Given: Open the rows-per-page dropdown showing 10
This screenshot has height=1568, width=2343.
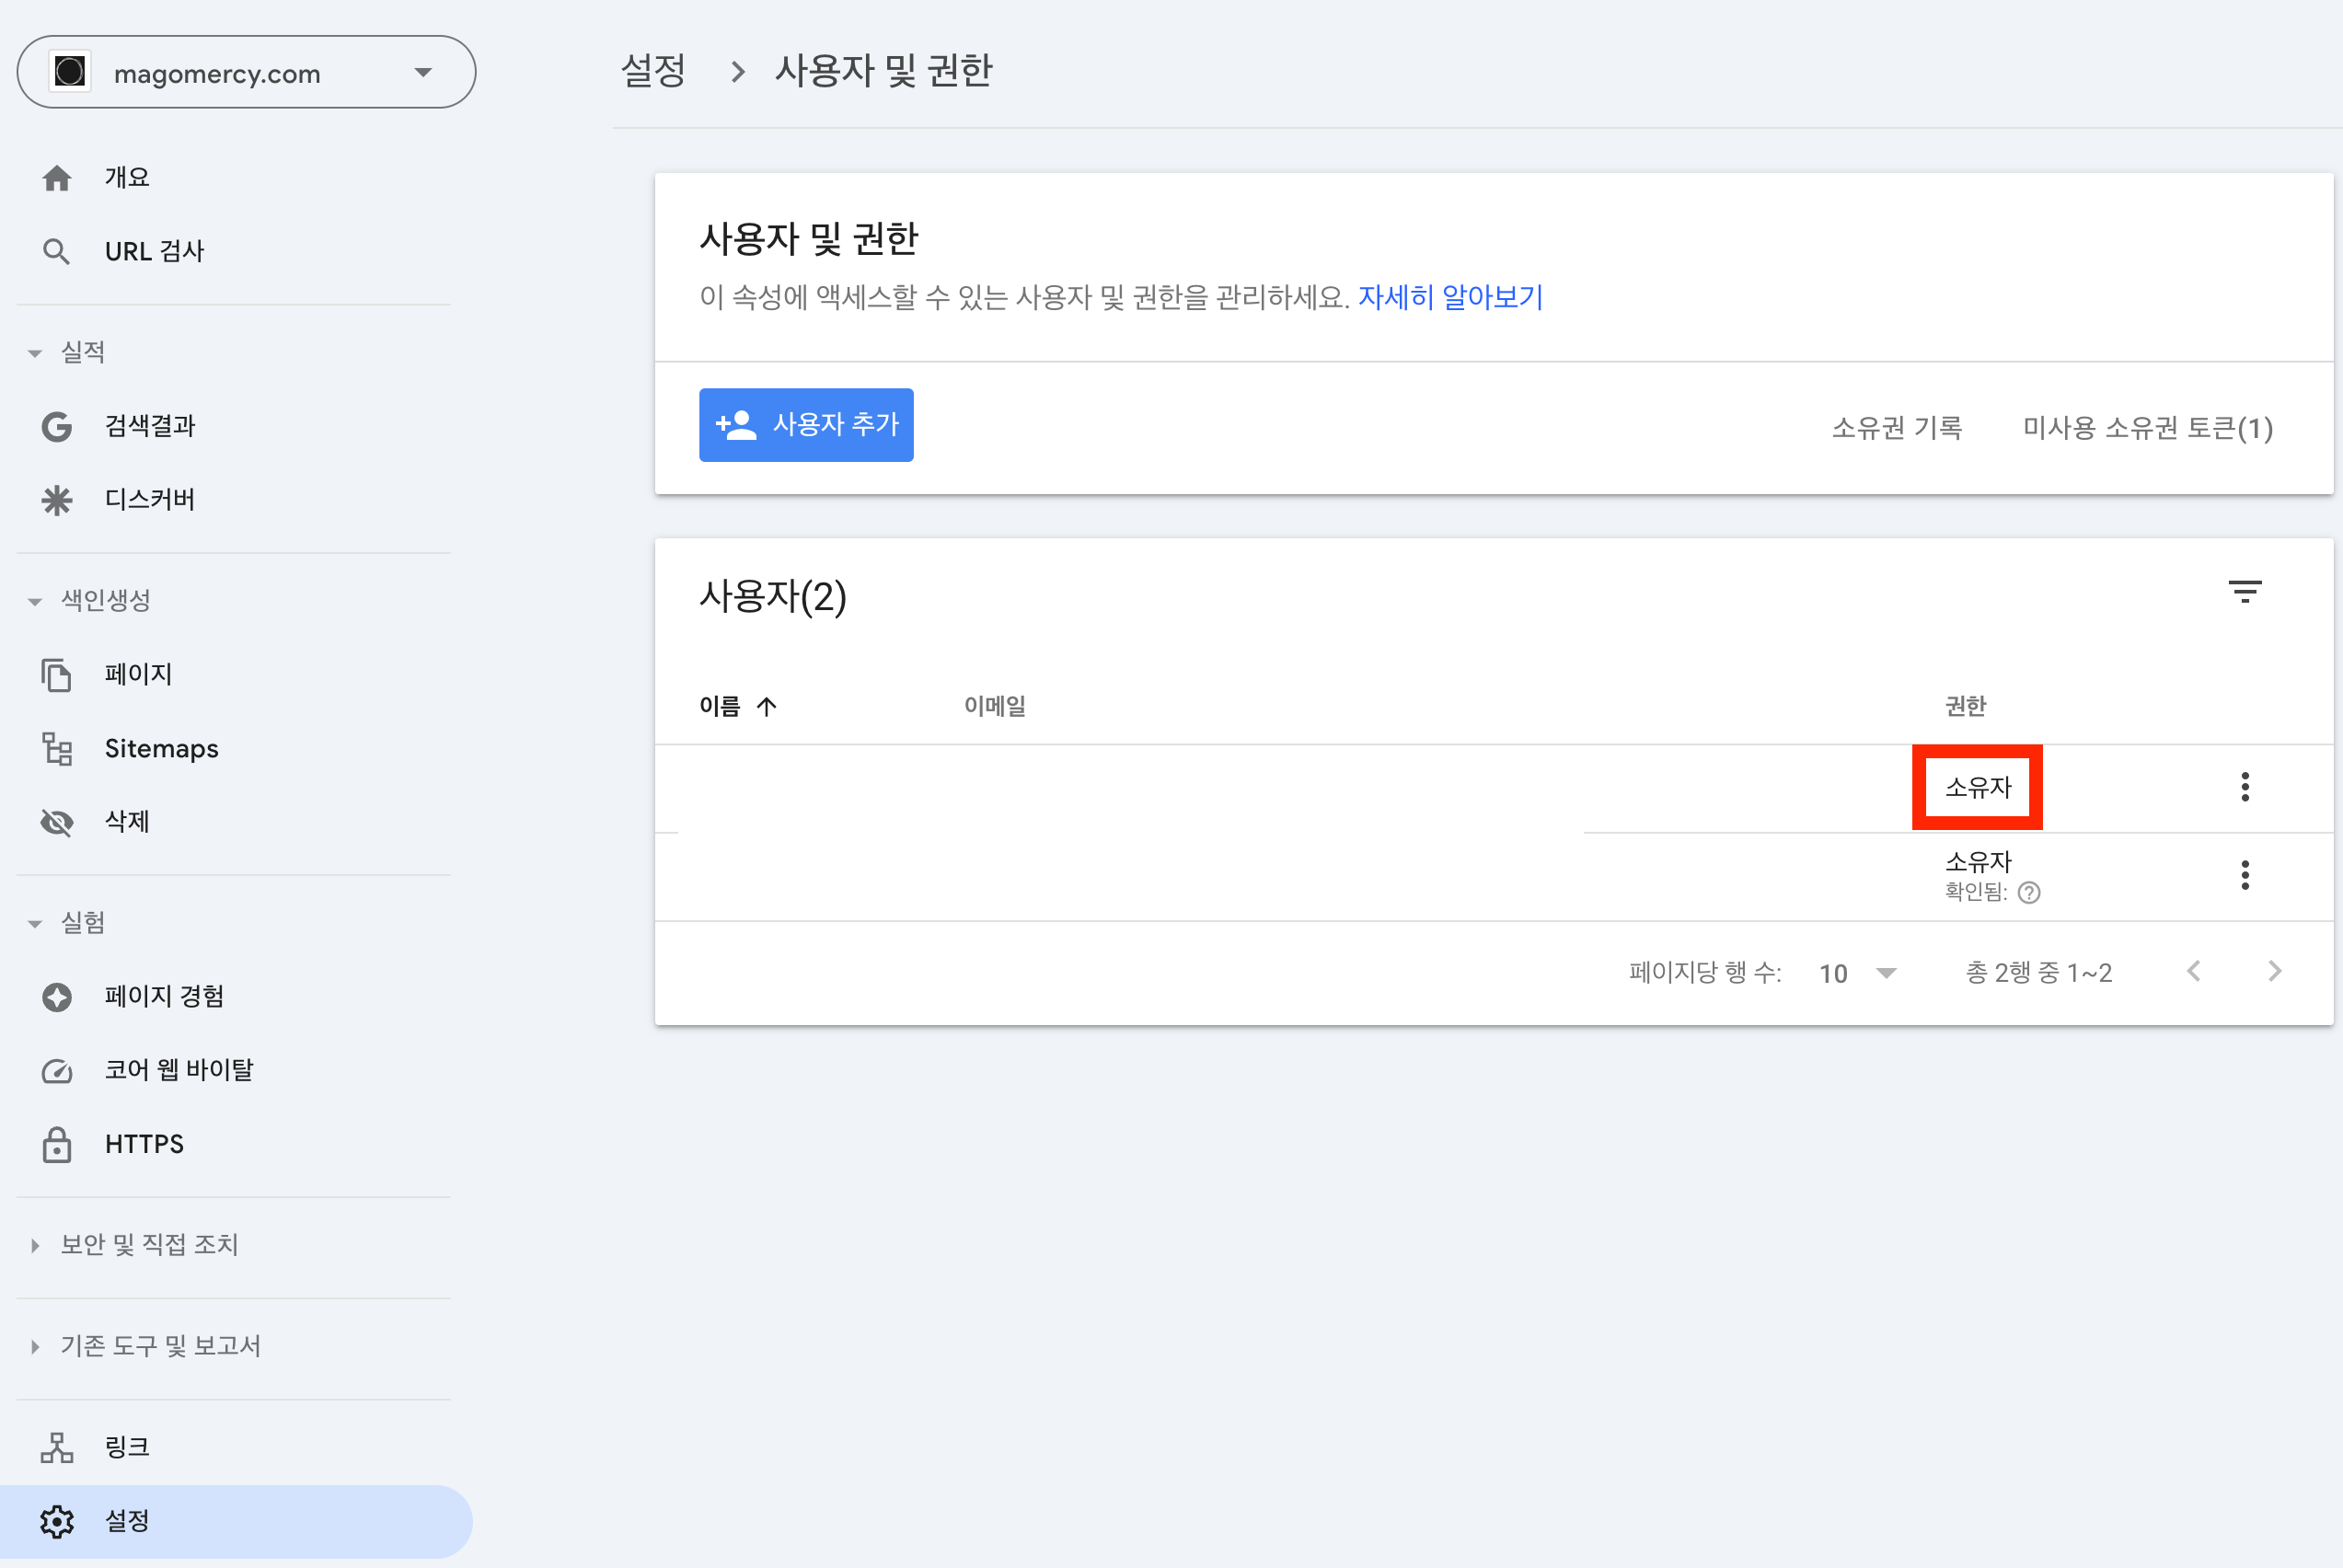Looking at the screenshot, I should pyautogui.click(x=1858, y=973).
